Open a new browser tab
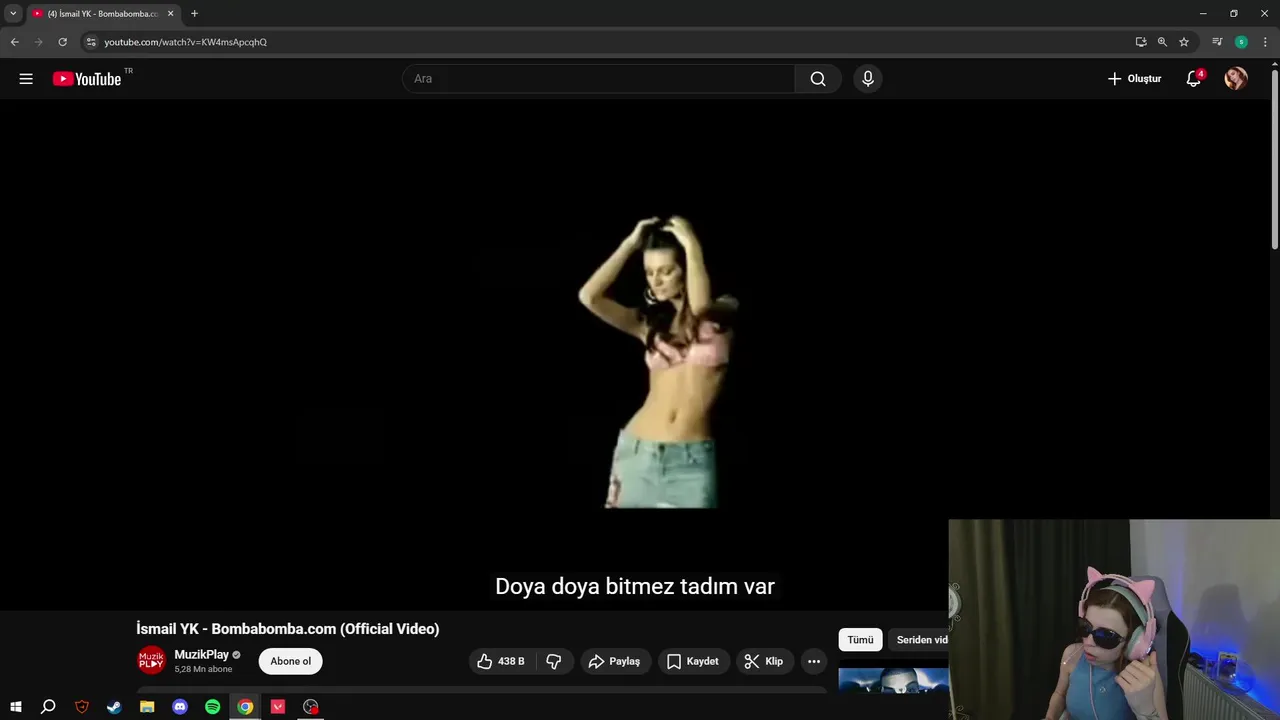The width and height of the screenshot is (1280, 720). coord(194,14)
